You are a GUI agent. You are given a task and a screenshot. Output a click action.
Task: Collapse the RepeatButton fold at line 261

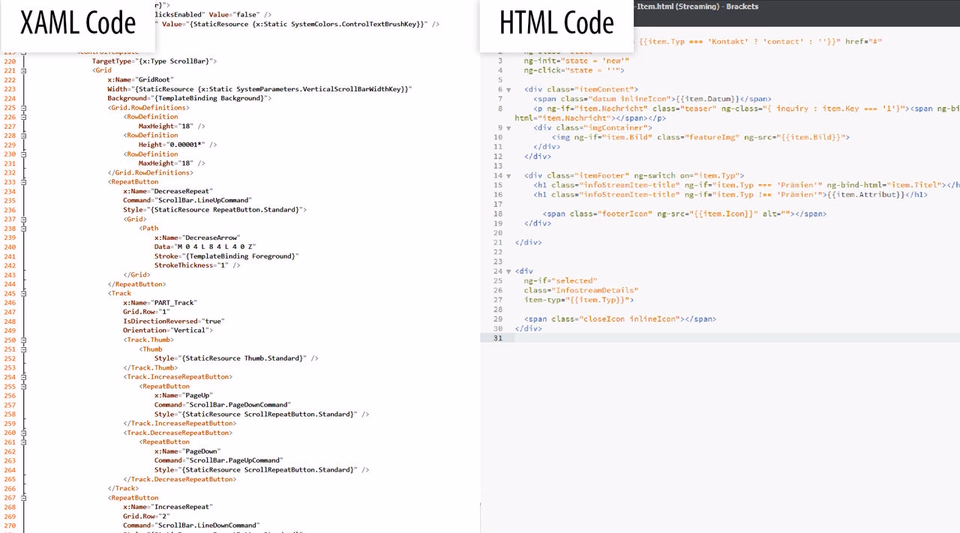click(24, 442)
